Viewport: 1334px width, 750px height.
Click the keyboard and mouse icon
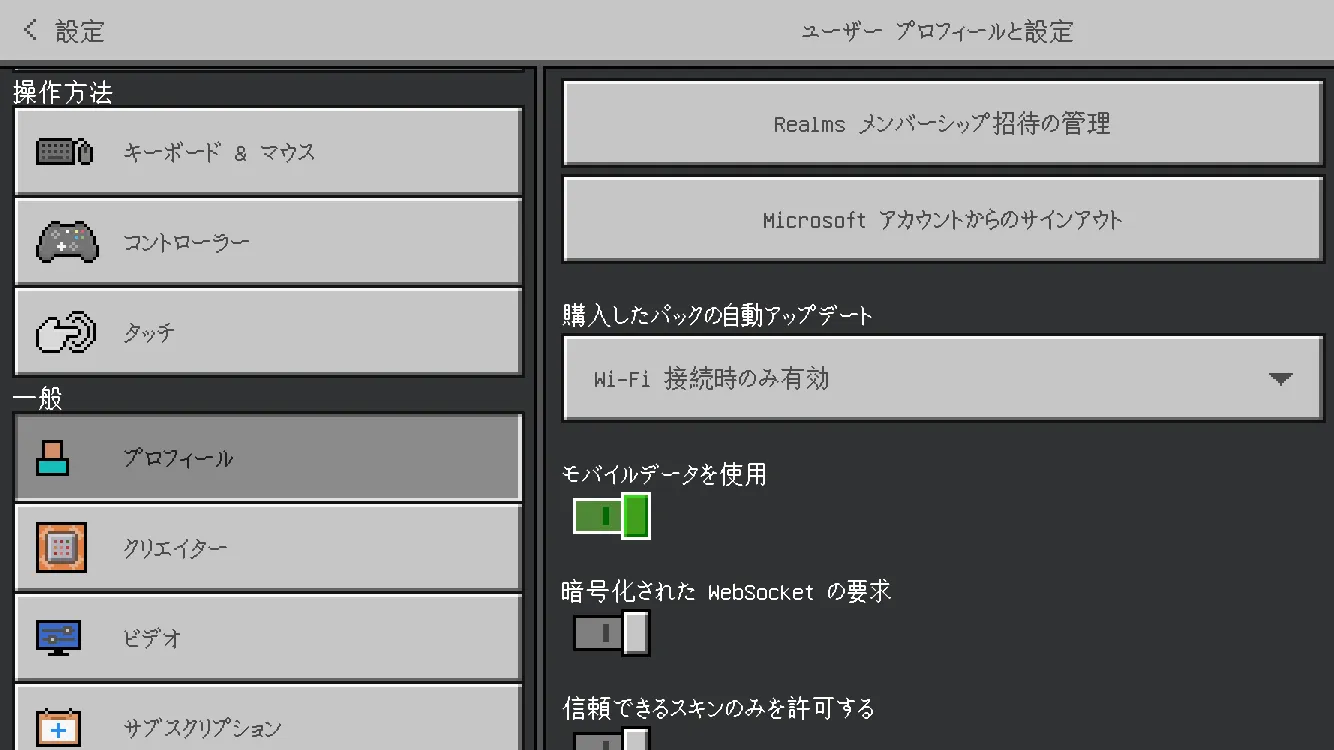pyautogui.click(x=65, y=152)
